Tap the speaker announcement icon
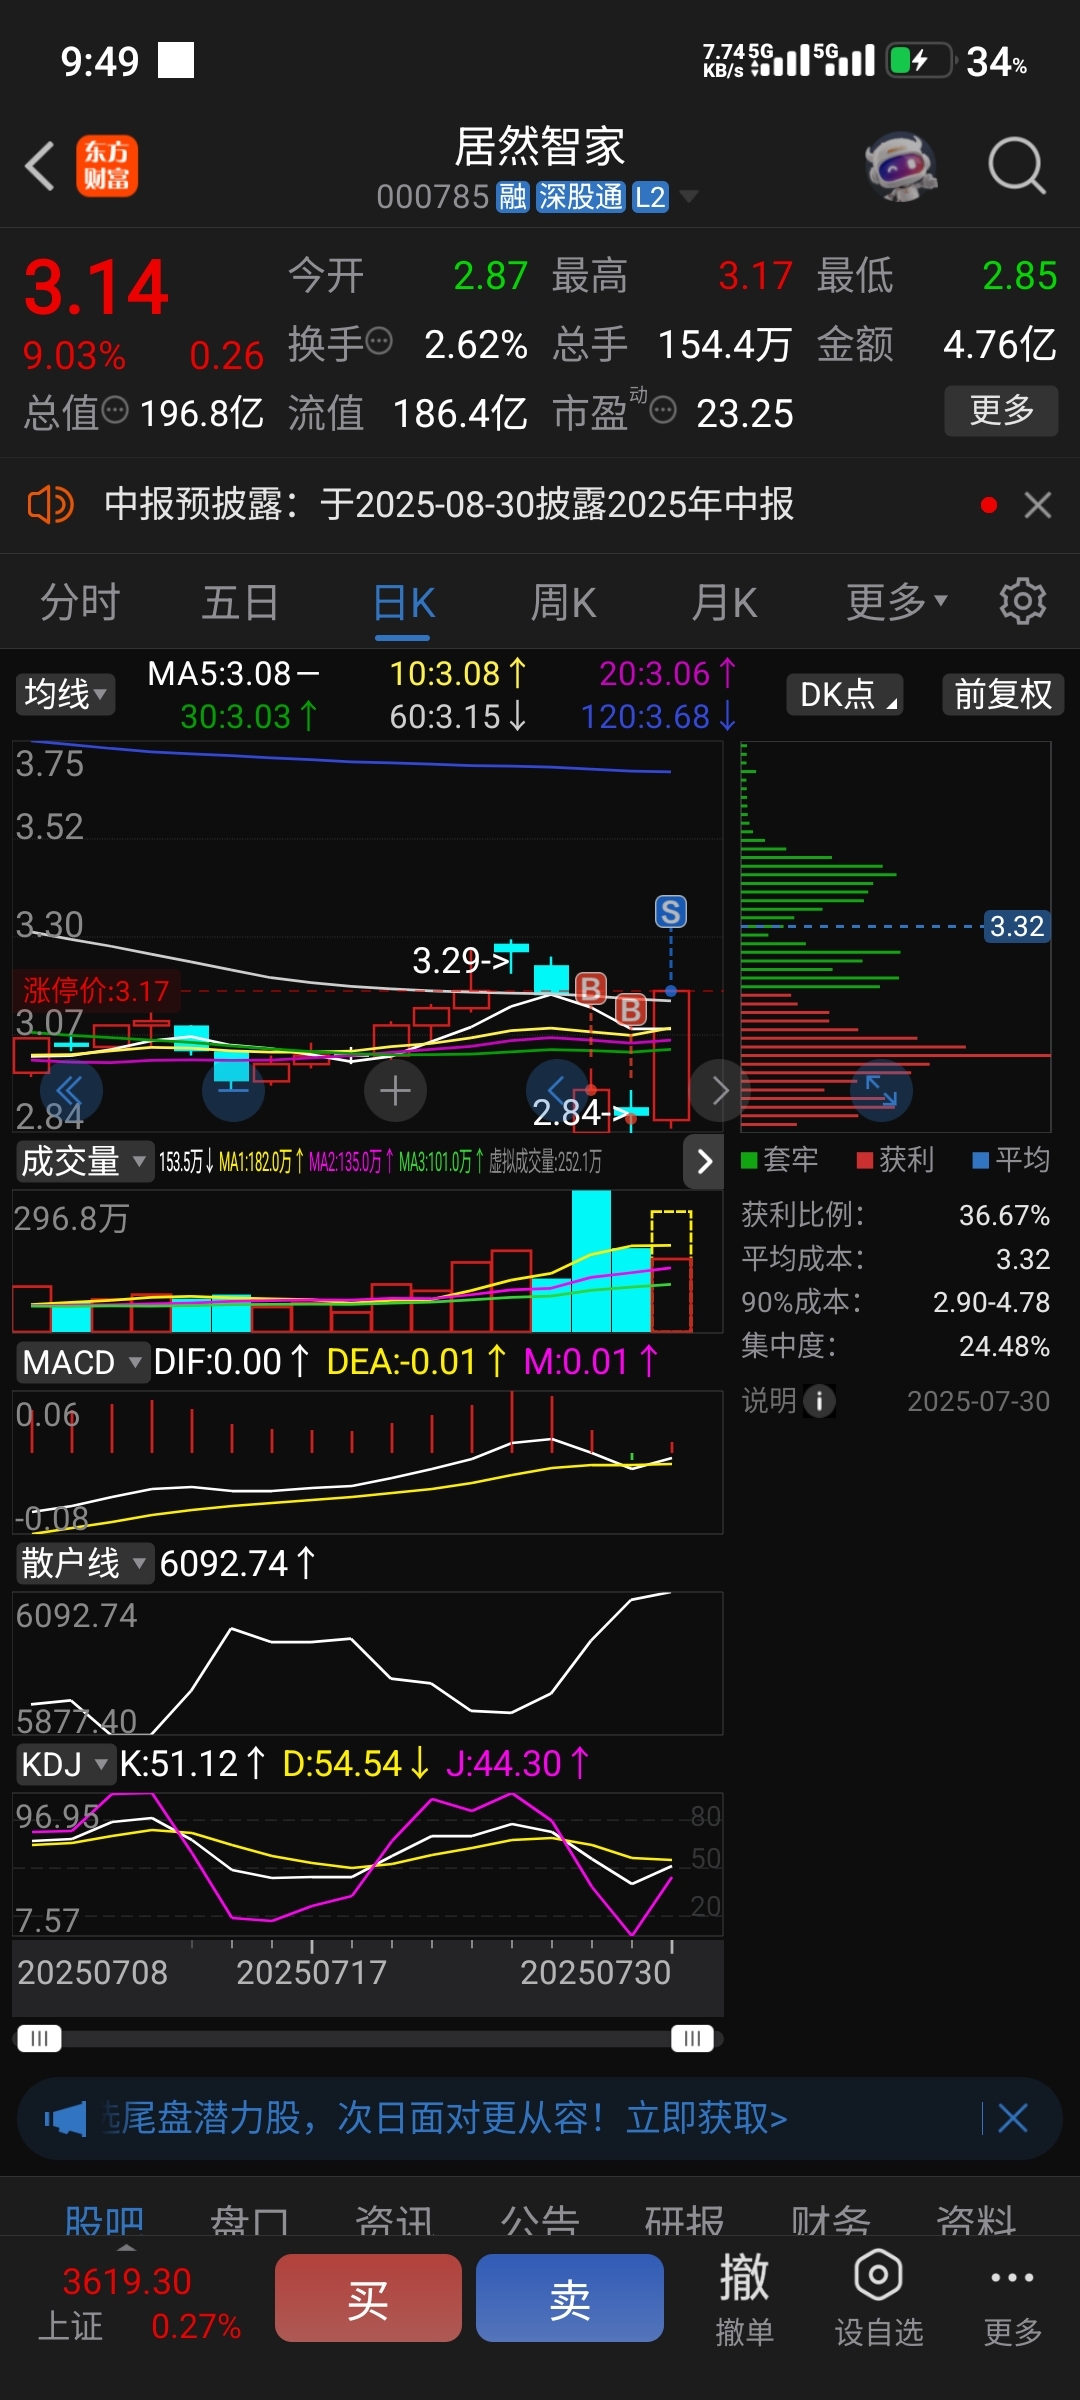This screenshot has height=2400, width=1080. (x=50, y=505)
